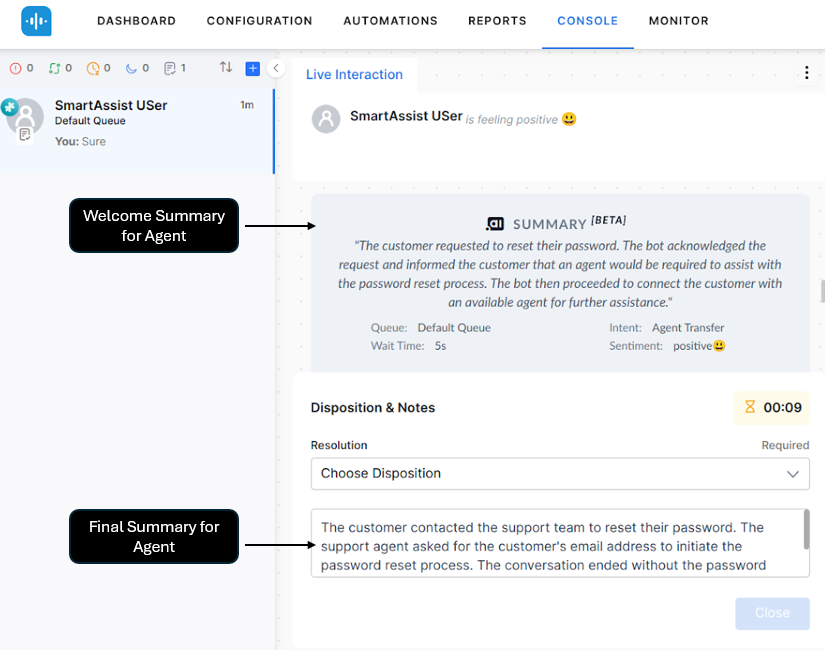
Task: Select the SmartAssist USer conversation item
Action: click(136, 122)
